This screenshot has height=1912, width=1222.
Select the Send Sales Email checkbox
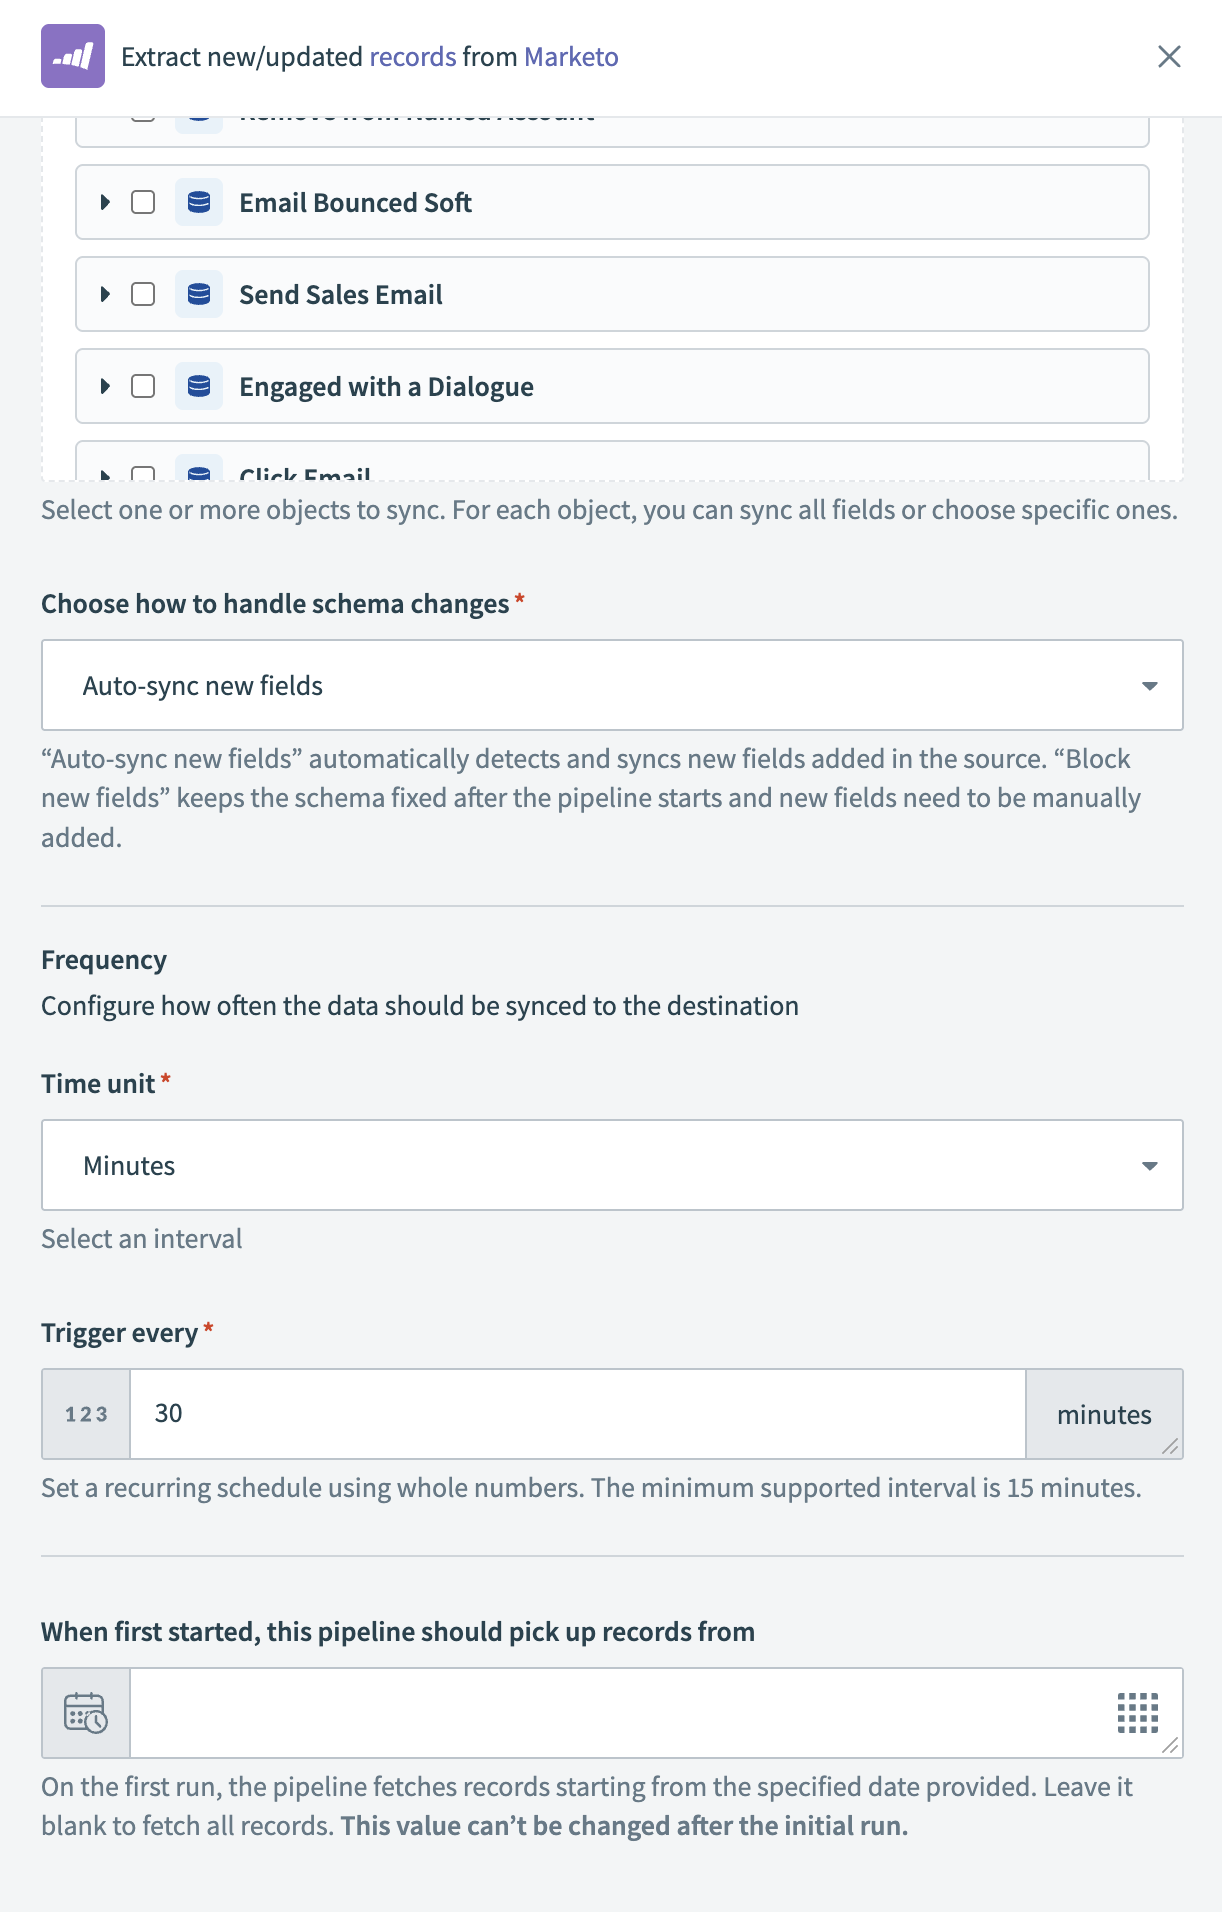[x=143, y=294]
